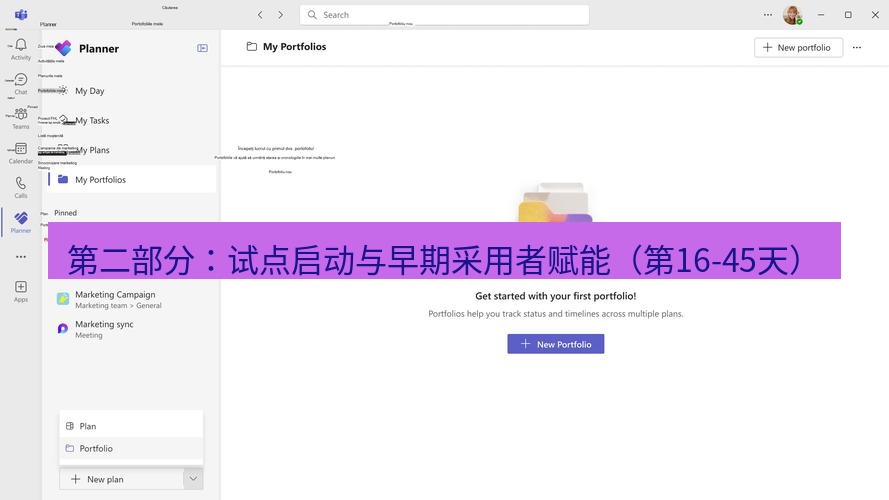889x500 pixels.
Task: Collapse the Planner navigation pane
Action: coord(202,48)
